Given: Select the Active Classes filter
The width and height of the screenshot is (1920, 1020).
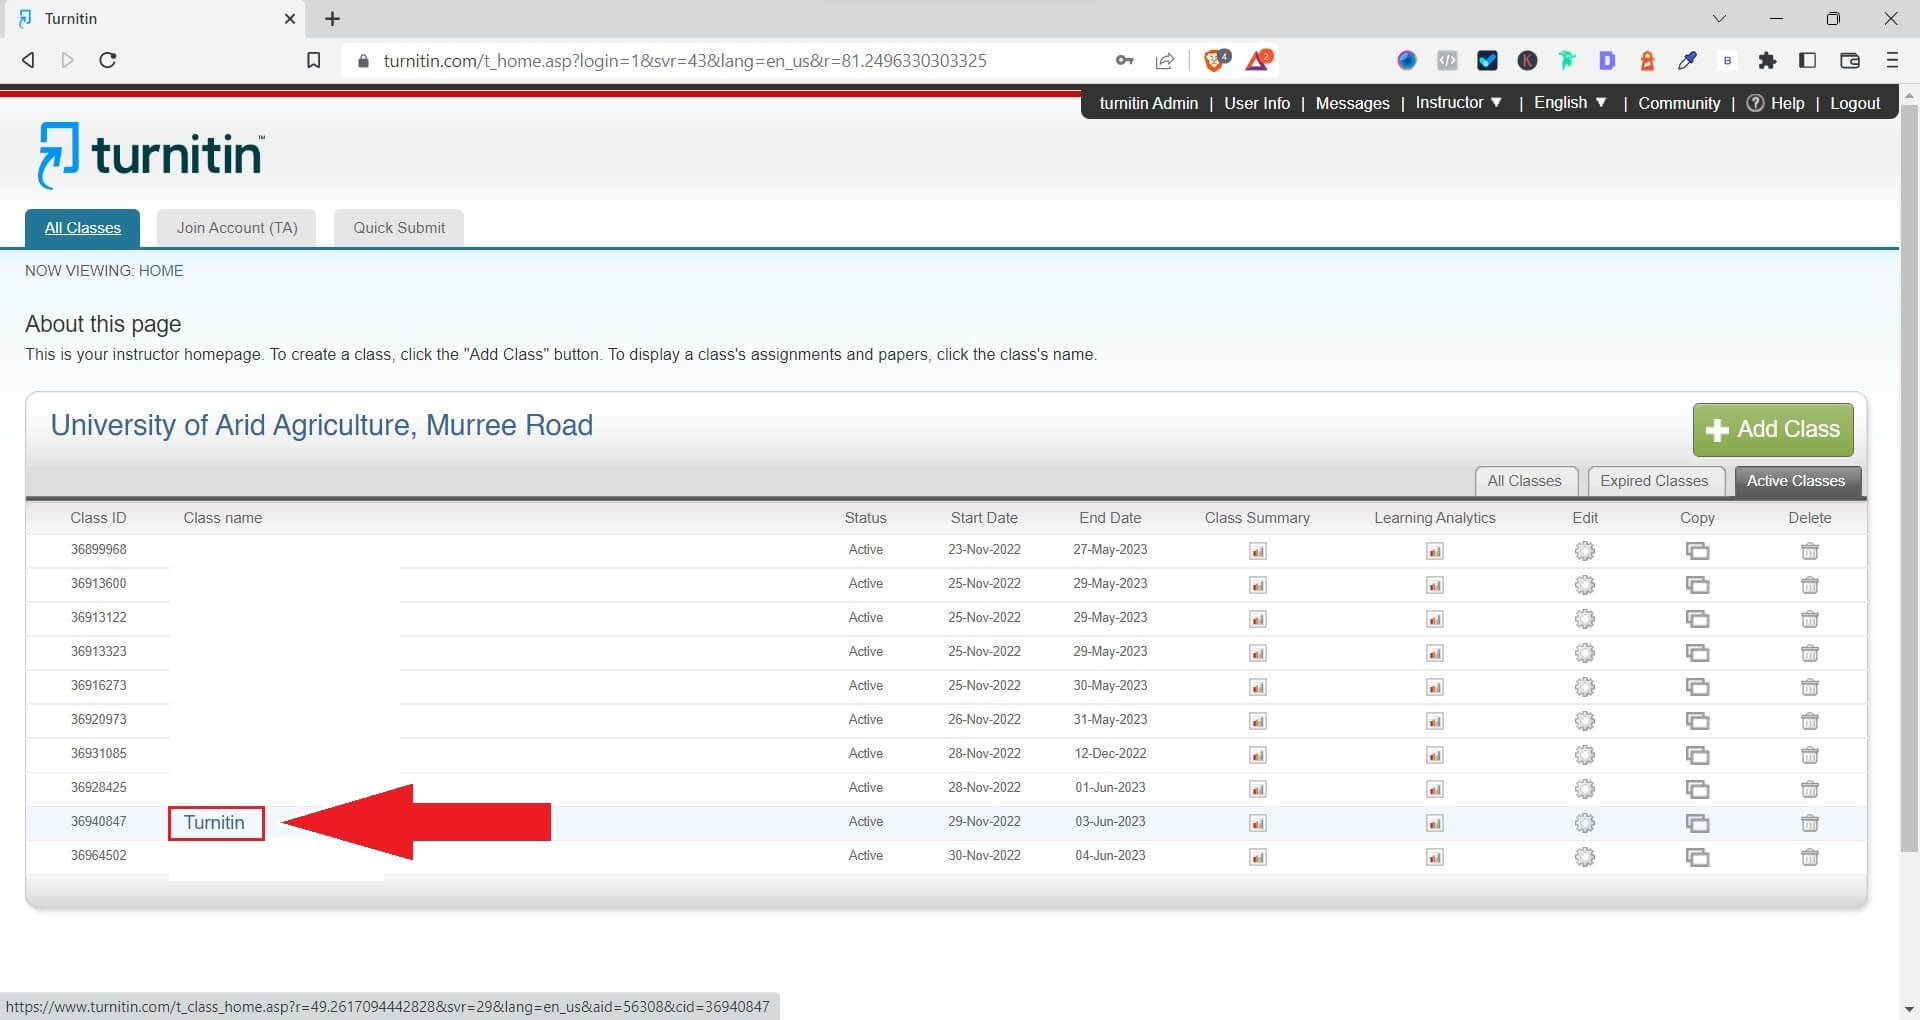Looking at the screenshot, I should (x=1797, y=481).
